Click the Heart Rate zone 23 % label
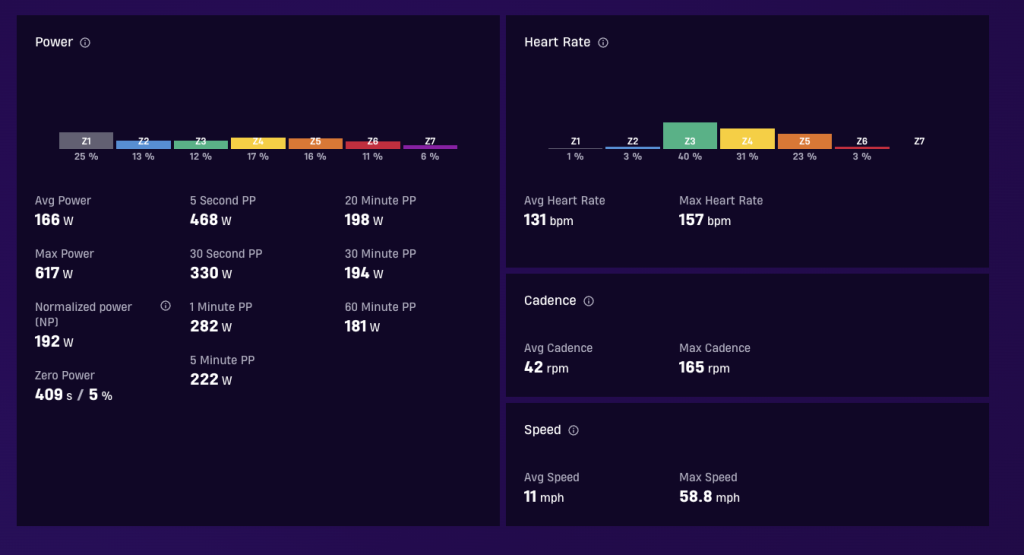 pyautogui.click(x=805, y=157)
